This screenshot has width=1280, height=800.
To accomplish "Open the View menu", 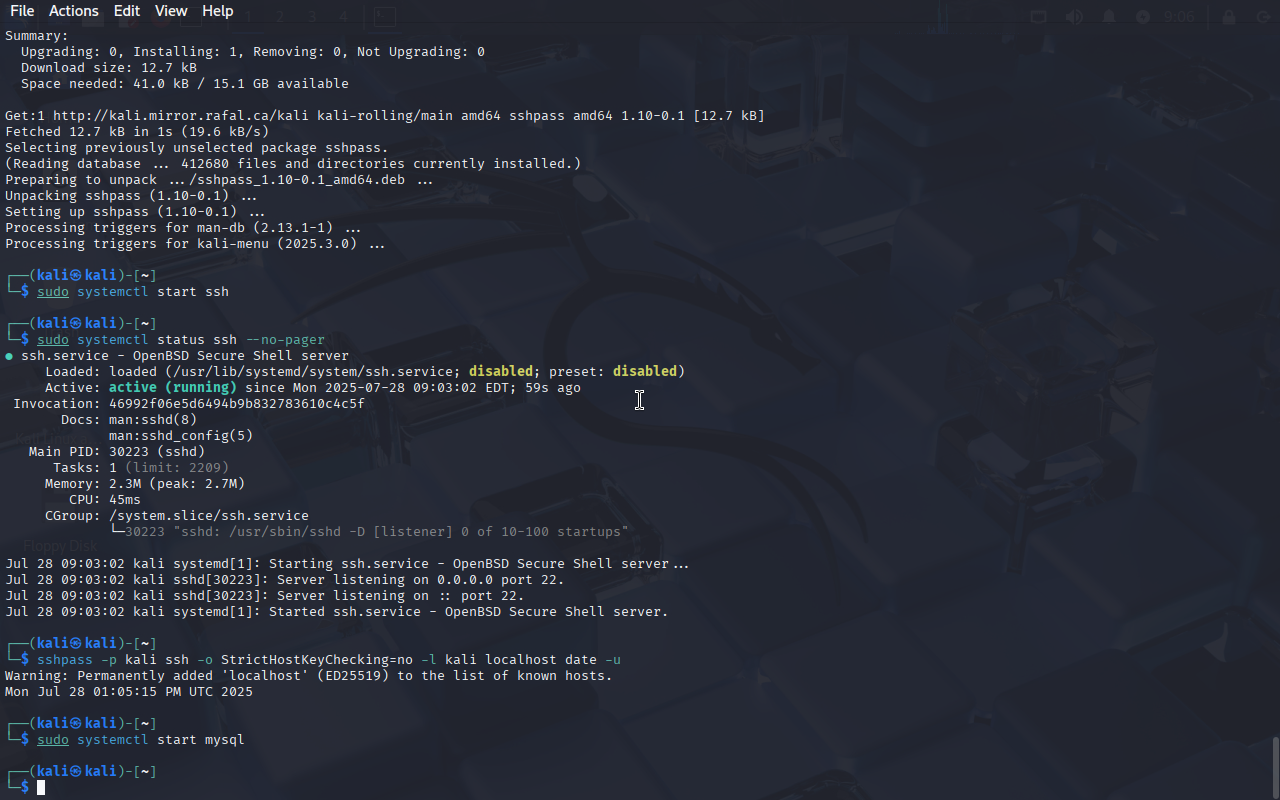I will pos(171,11).
